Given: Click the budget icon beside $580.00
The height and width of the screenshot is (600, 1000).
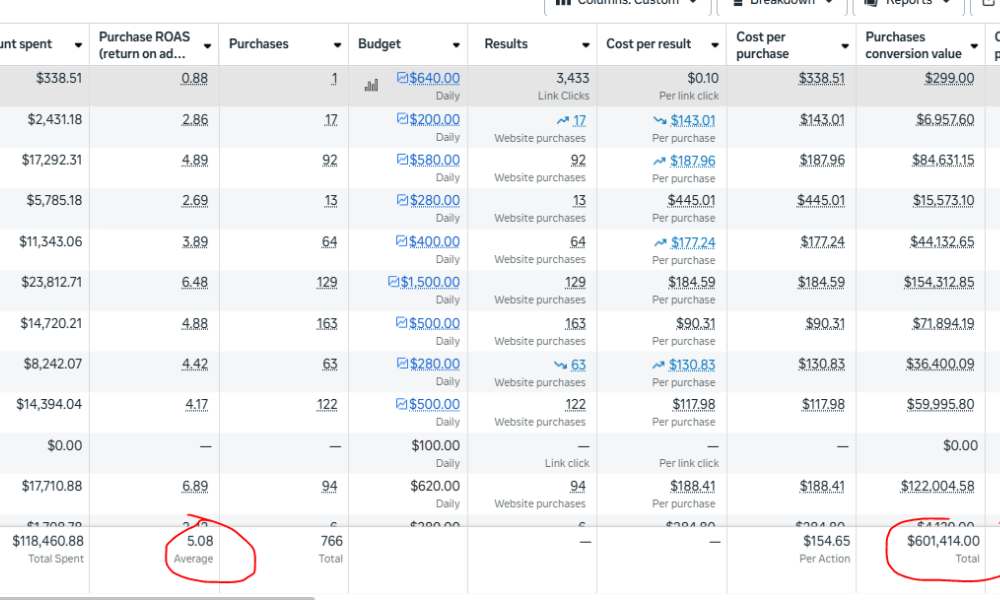Looking at the screenshot, I should point(402,160).
